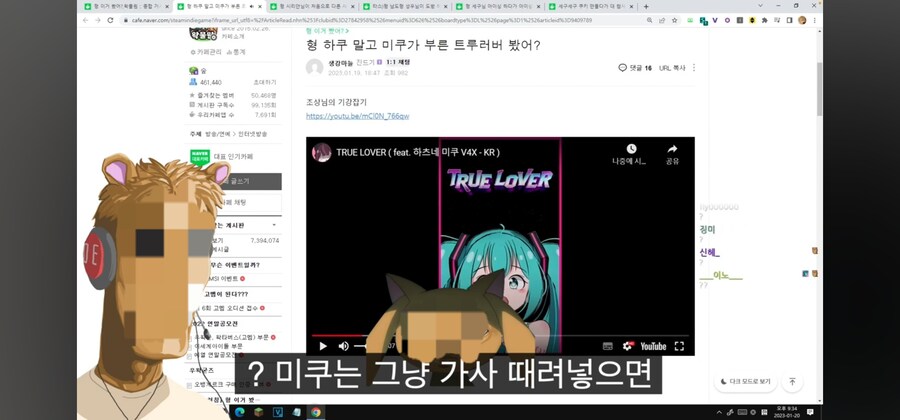900x420 pixels.
Task: Go back in Chrome
Action: click(86, 20)
